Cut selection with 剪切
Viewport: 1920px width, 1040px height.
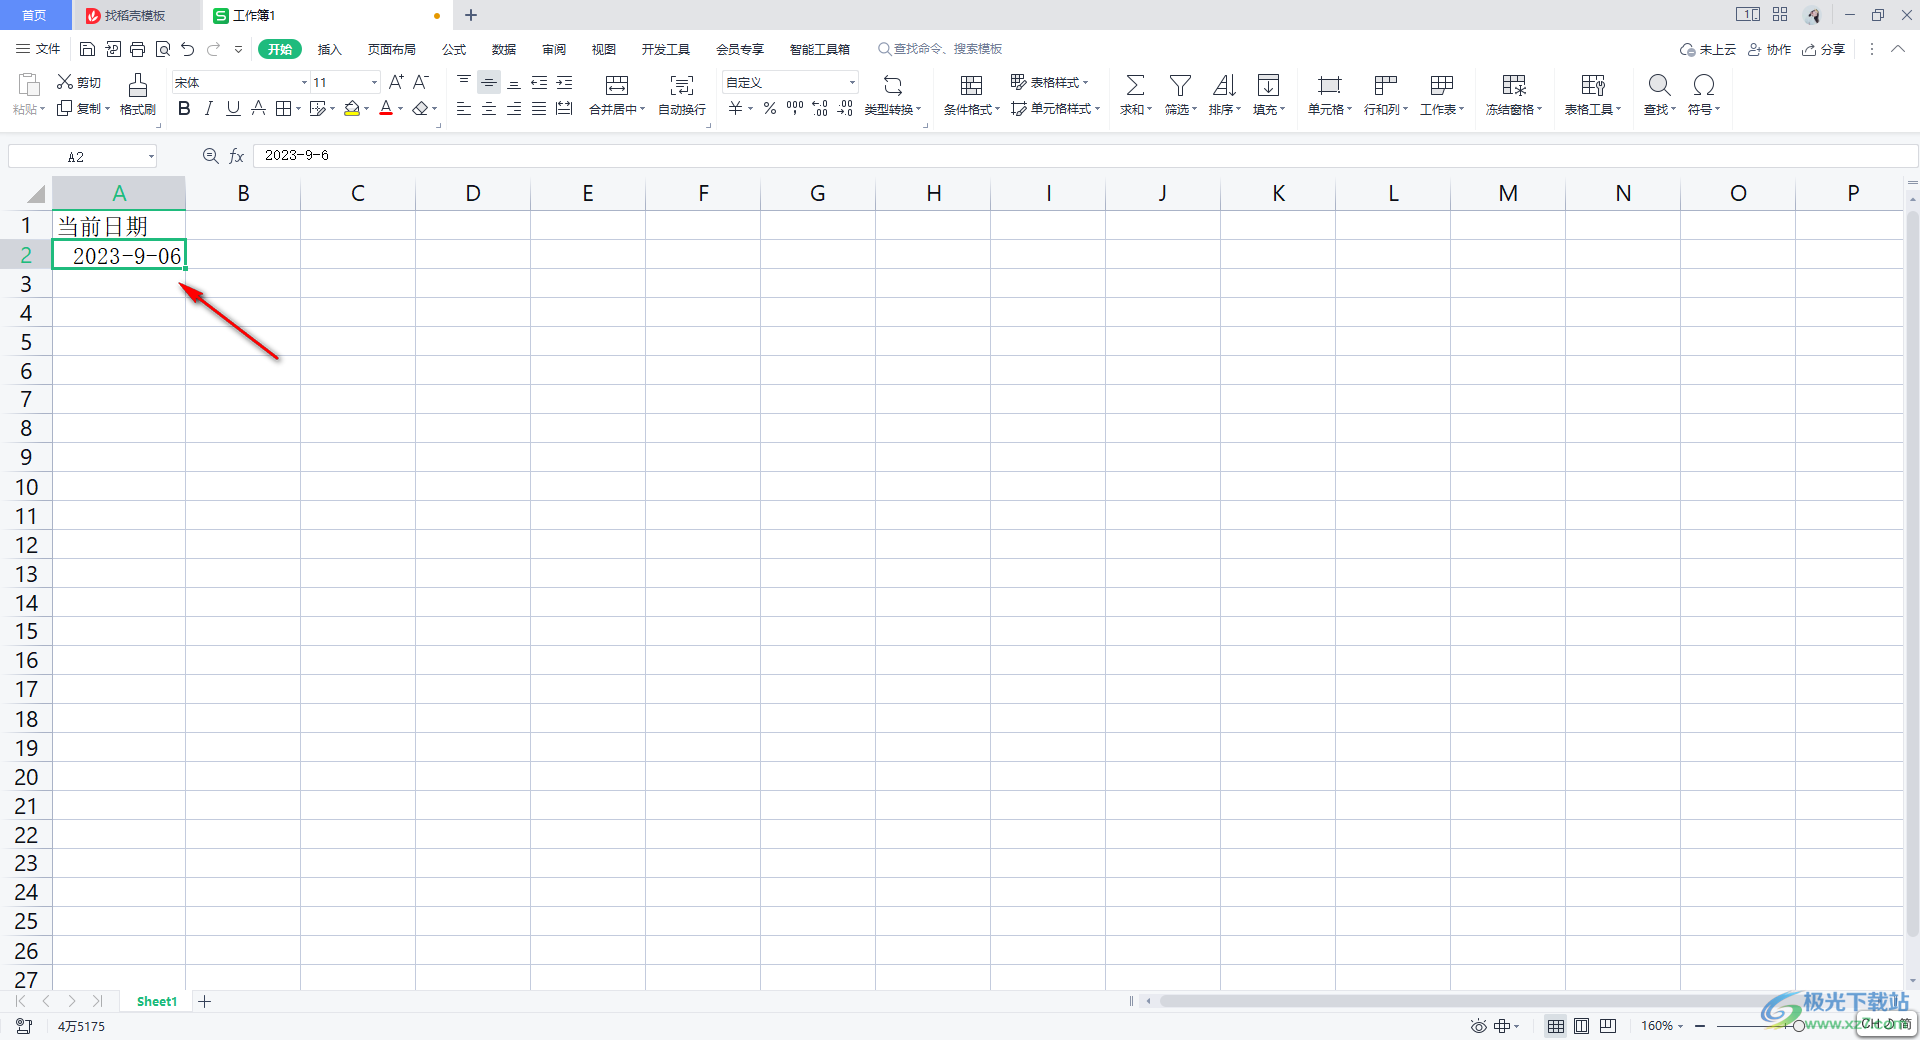(x=79, y=82)
